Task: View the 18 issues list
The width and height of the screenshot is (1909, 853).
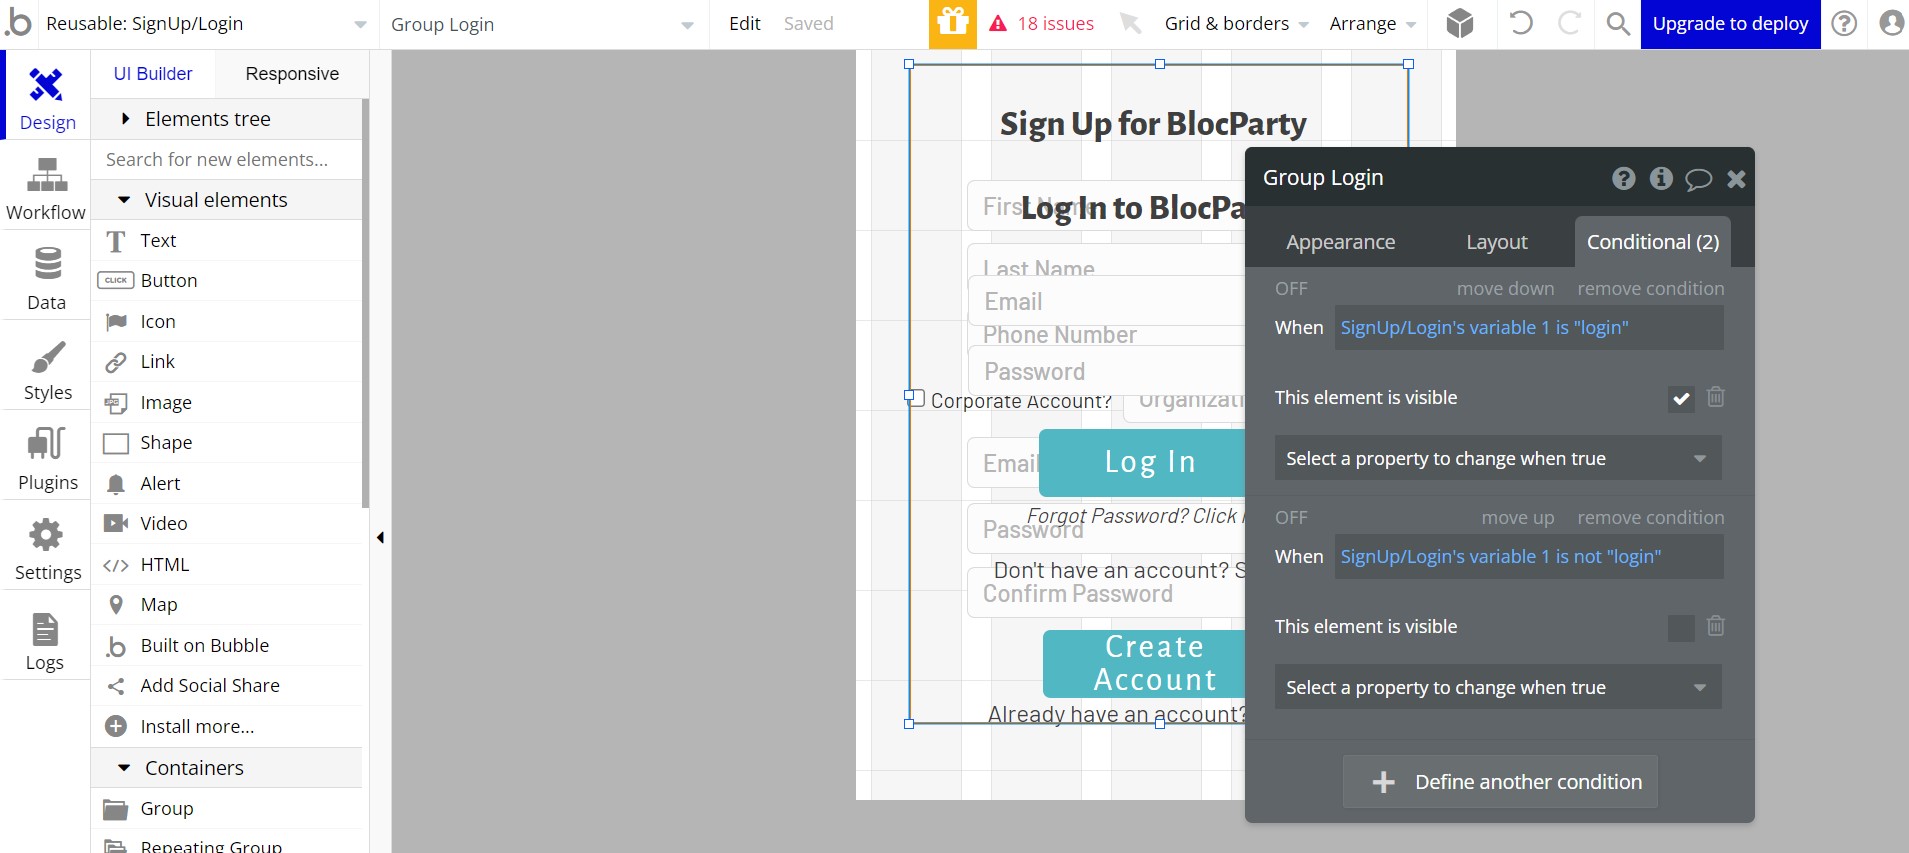Action: click(x=1041, y=23)
